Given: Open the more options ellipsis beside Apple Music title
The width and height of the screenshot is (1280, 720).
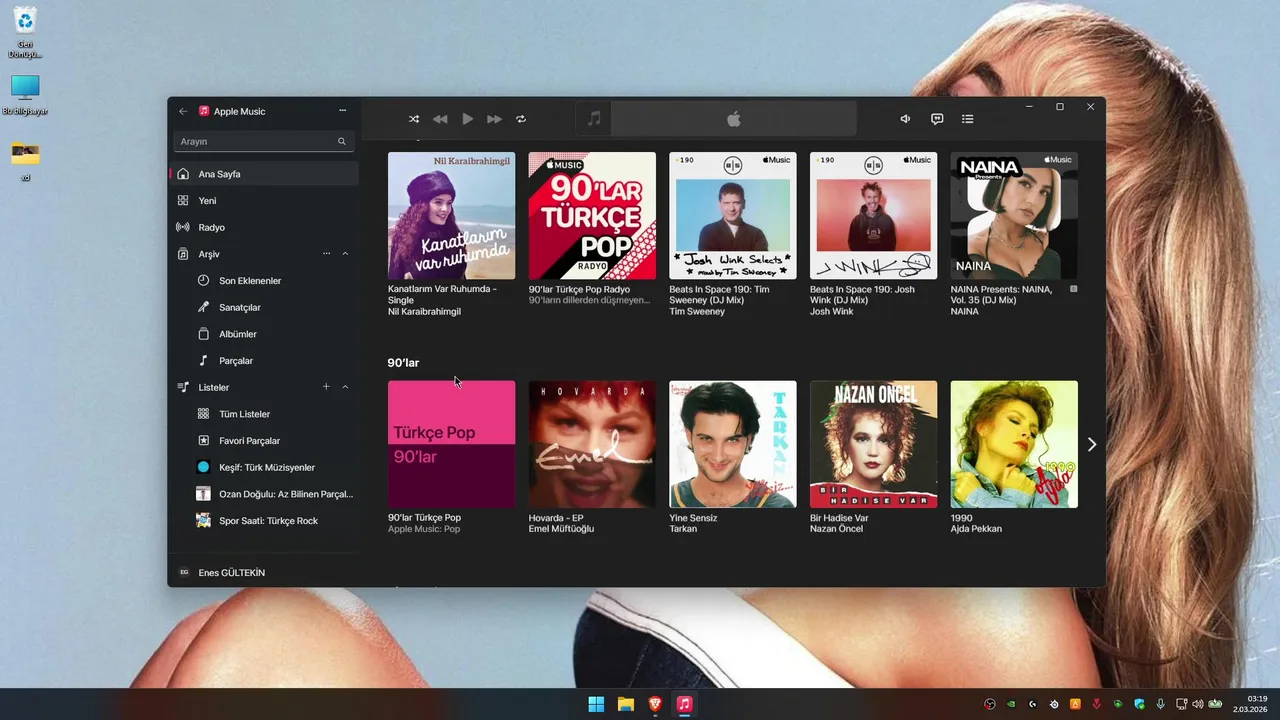Looking at the screenshot, I should [343, 111].
